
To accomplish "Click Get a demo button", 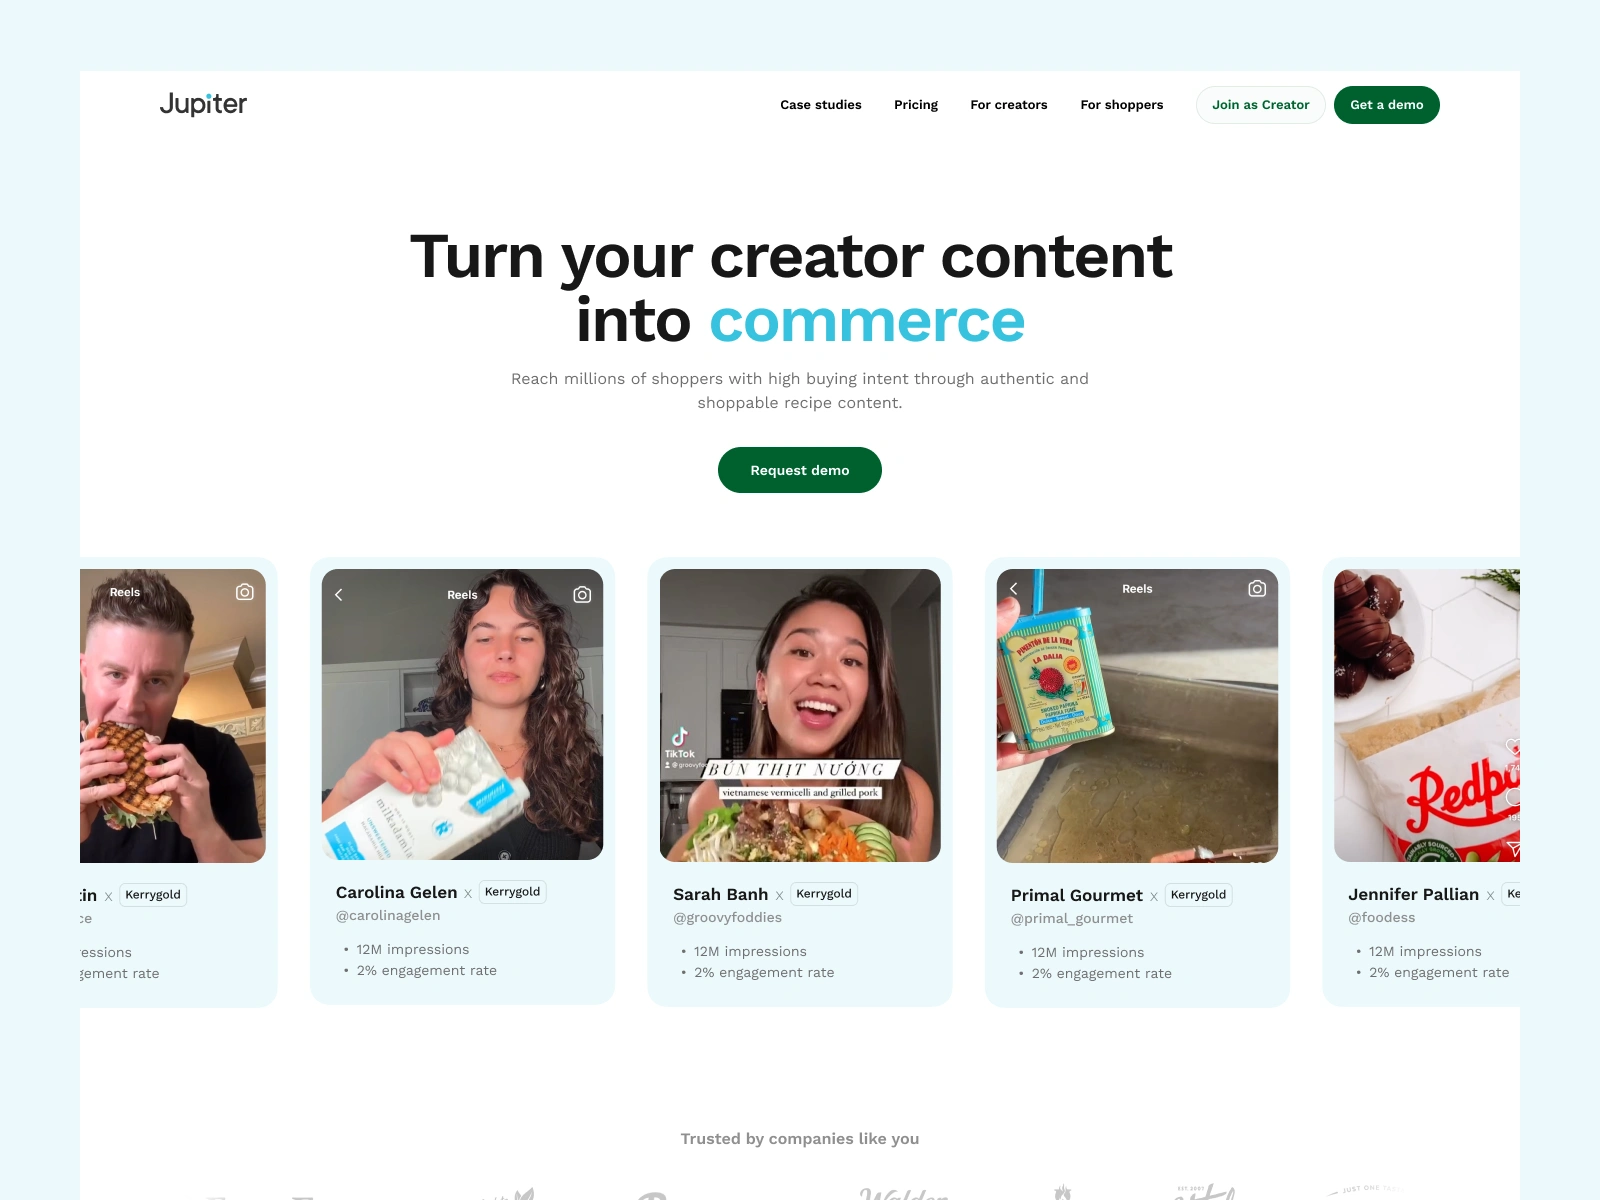I will tap(1387, 105).
